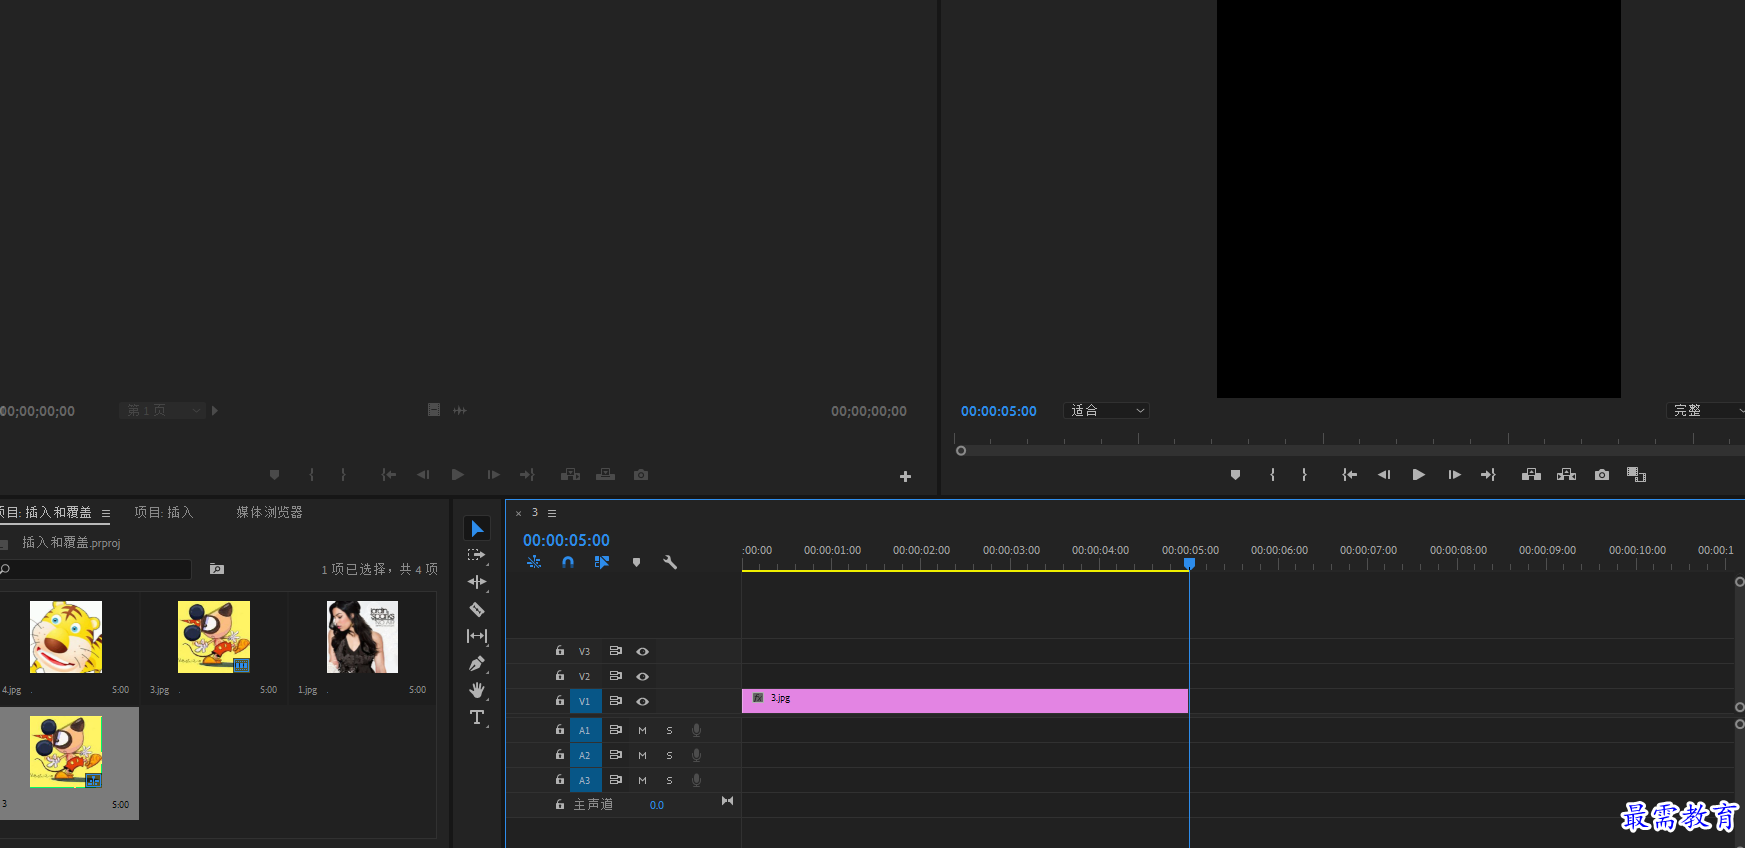Toggle nest sequences insert mode in timeline
This screenshot has width=1745, height=848.
click(534, 562)
